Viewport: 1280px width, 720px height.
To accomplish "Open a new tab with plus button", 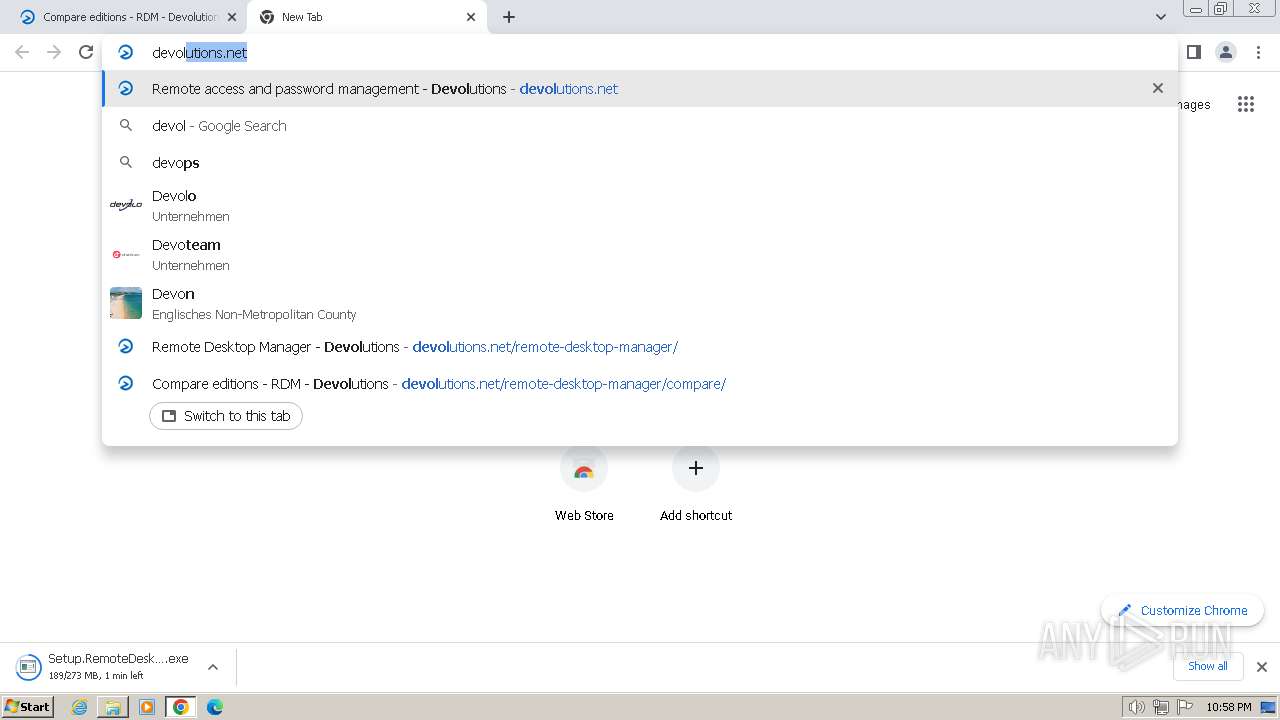I will click(509, 17).
